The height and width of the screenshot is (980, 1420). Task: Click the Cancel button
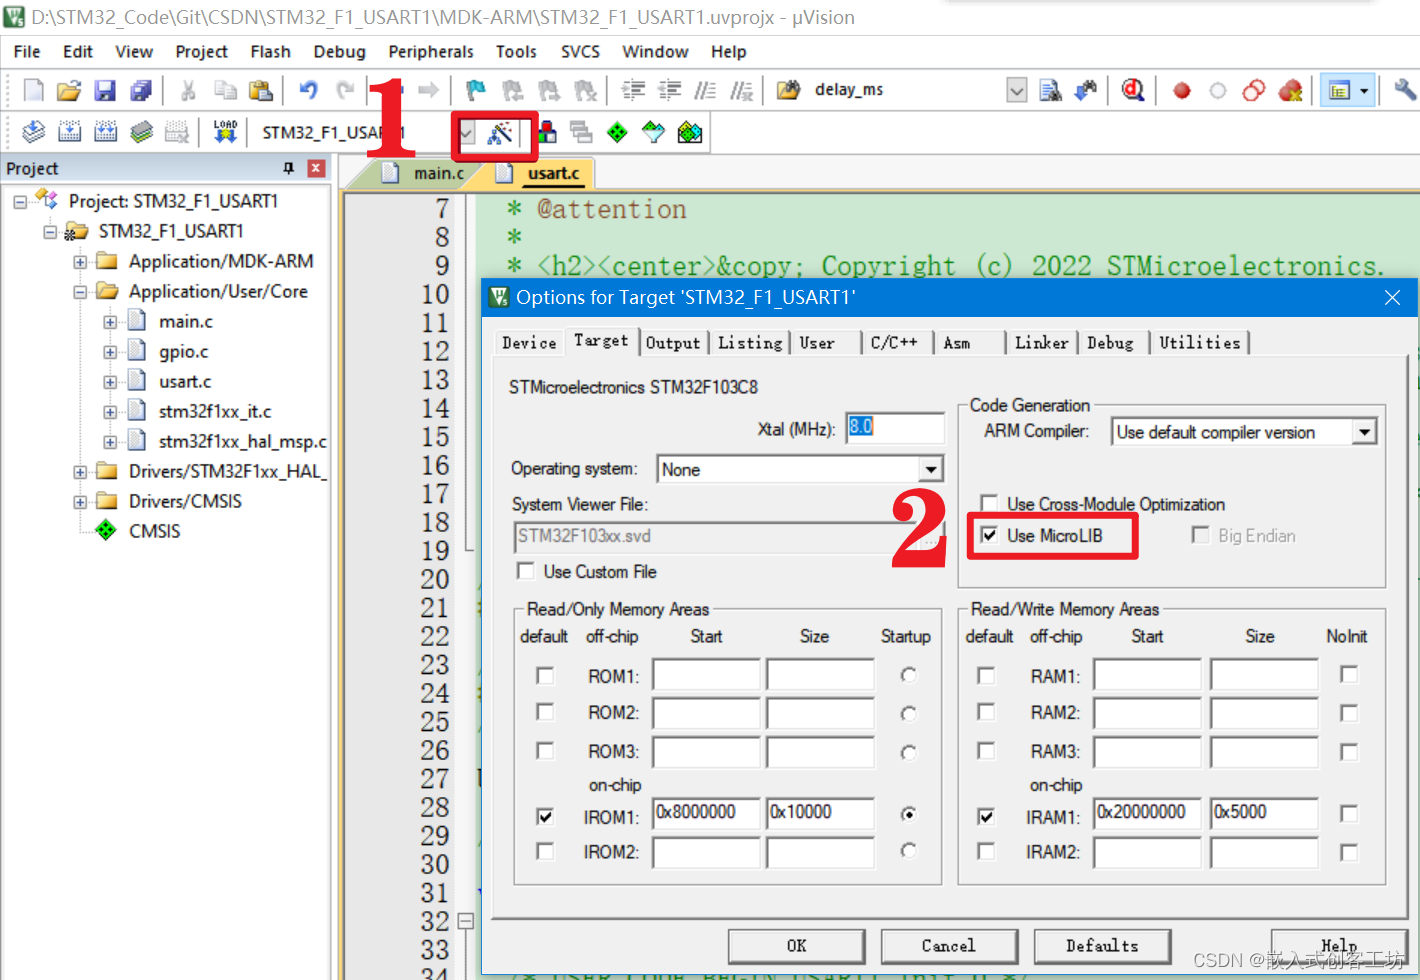coord(948,946)
